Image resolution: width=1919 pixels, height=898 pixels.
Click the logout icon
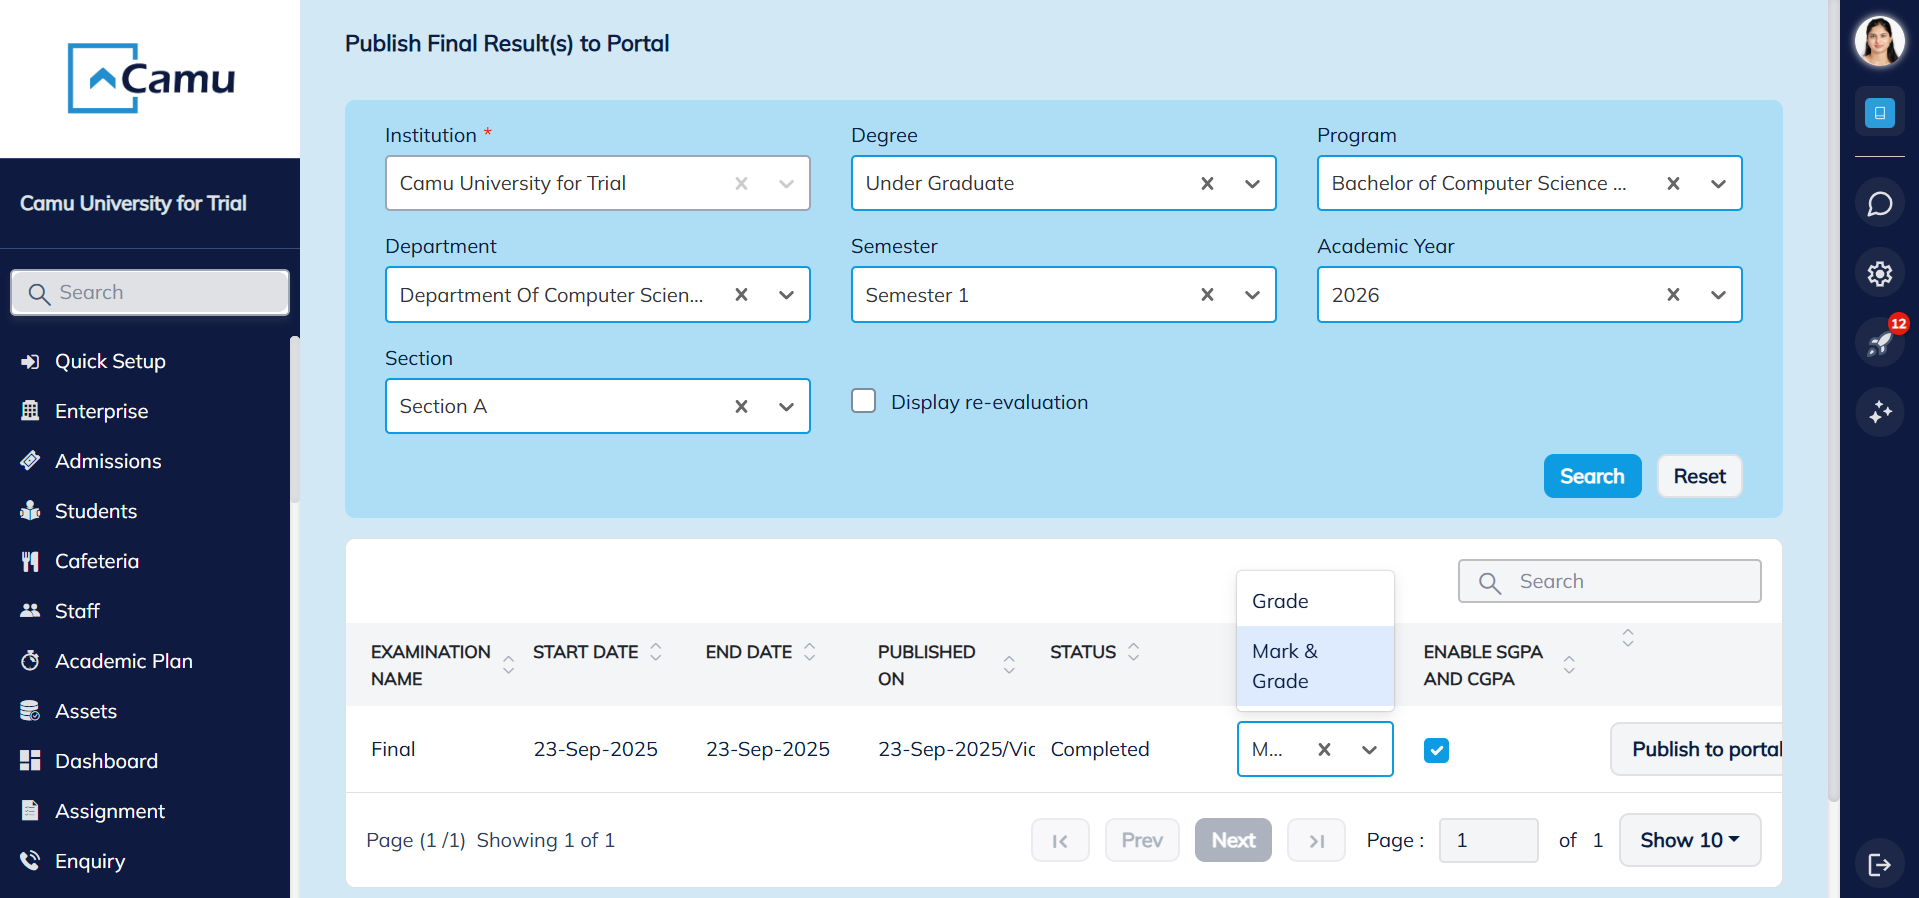pos(1879,864)
